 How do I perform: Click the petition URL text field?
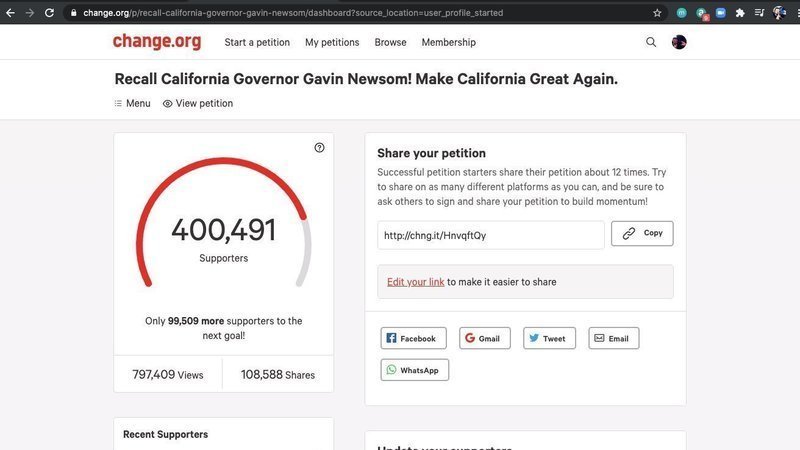pyautogui.click(x=490, y=235)
